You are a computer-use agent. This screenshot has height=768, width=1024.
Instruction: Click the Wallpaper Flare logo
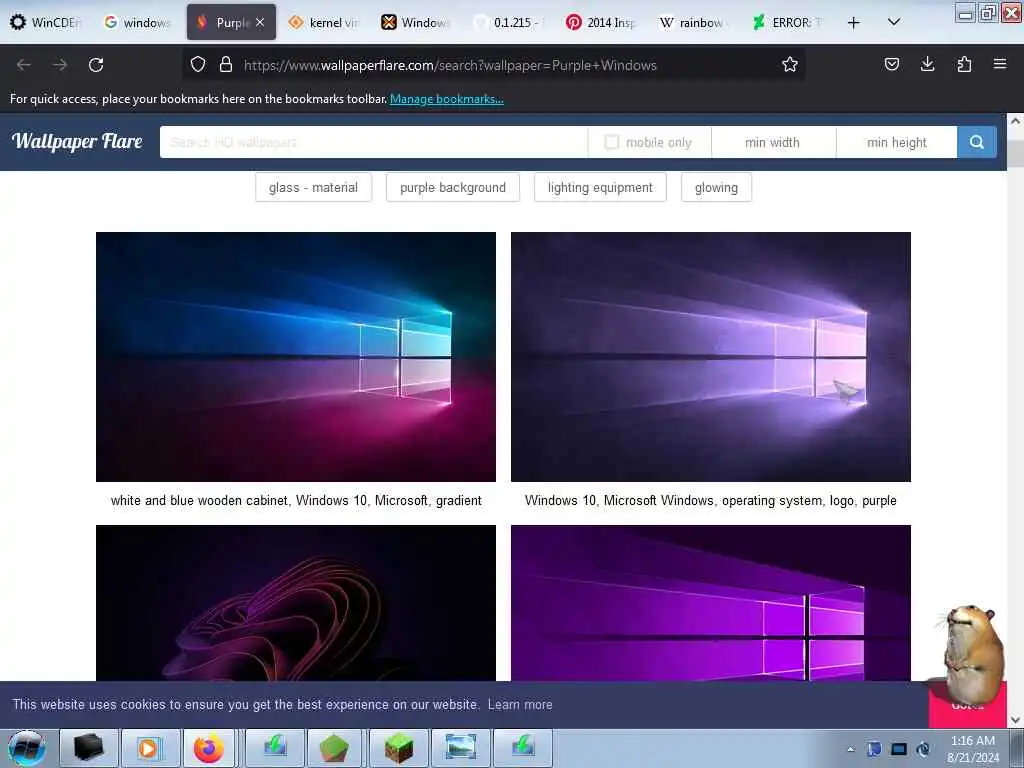click(x=77, y=141)
